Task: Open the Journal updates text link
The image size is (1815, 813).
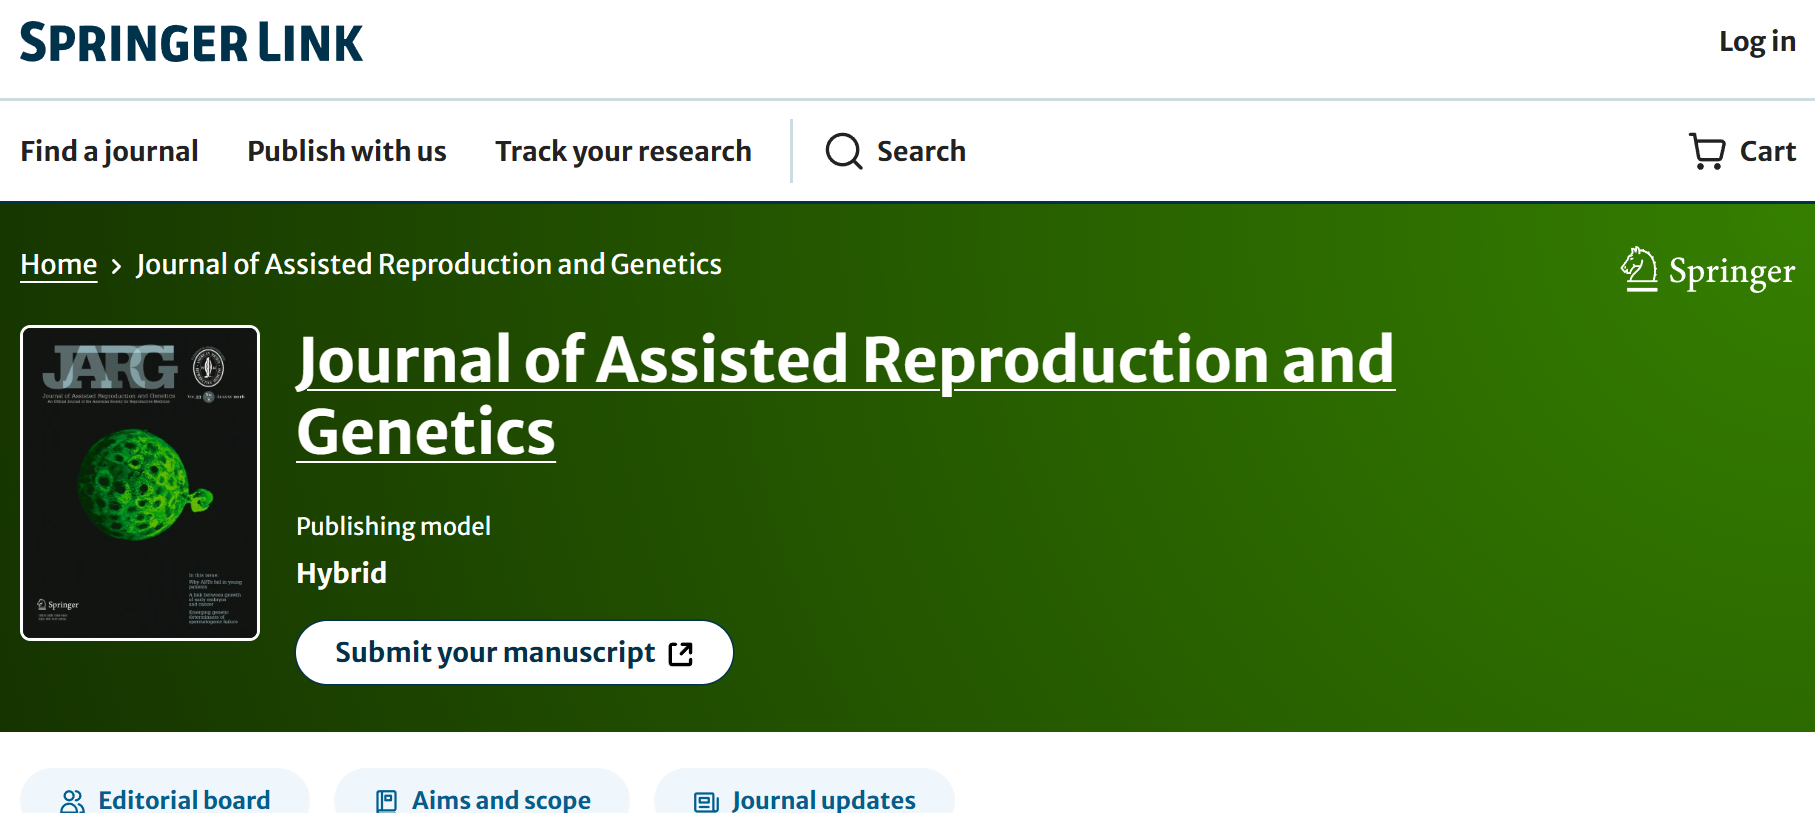Action: (x=823, y=800)
